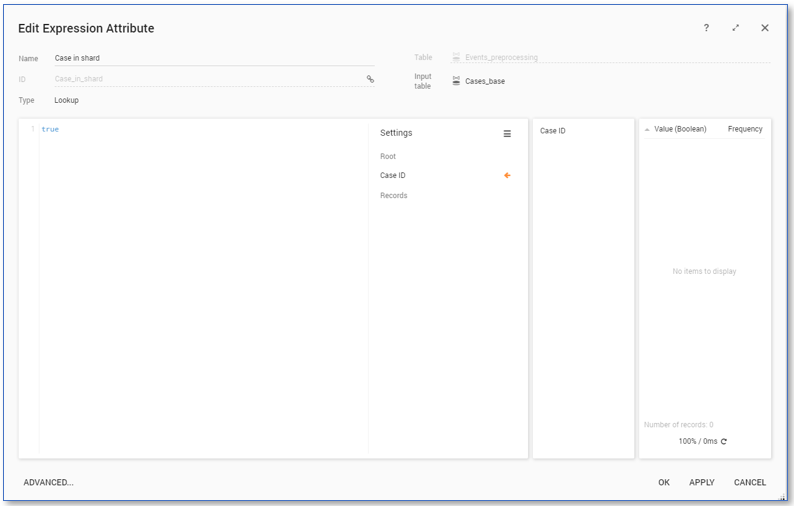Open the help question mark icon

(x=706, y=28)
